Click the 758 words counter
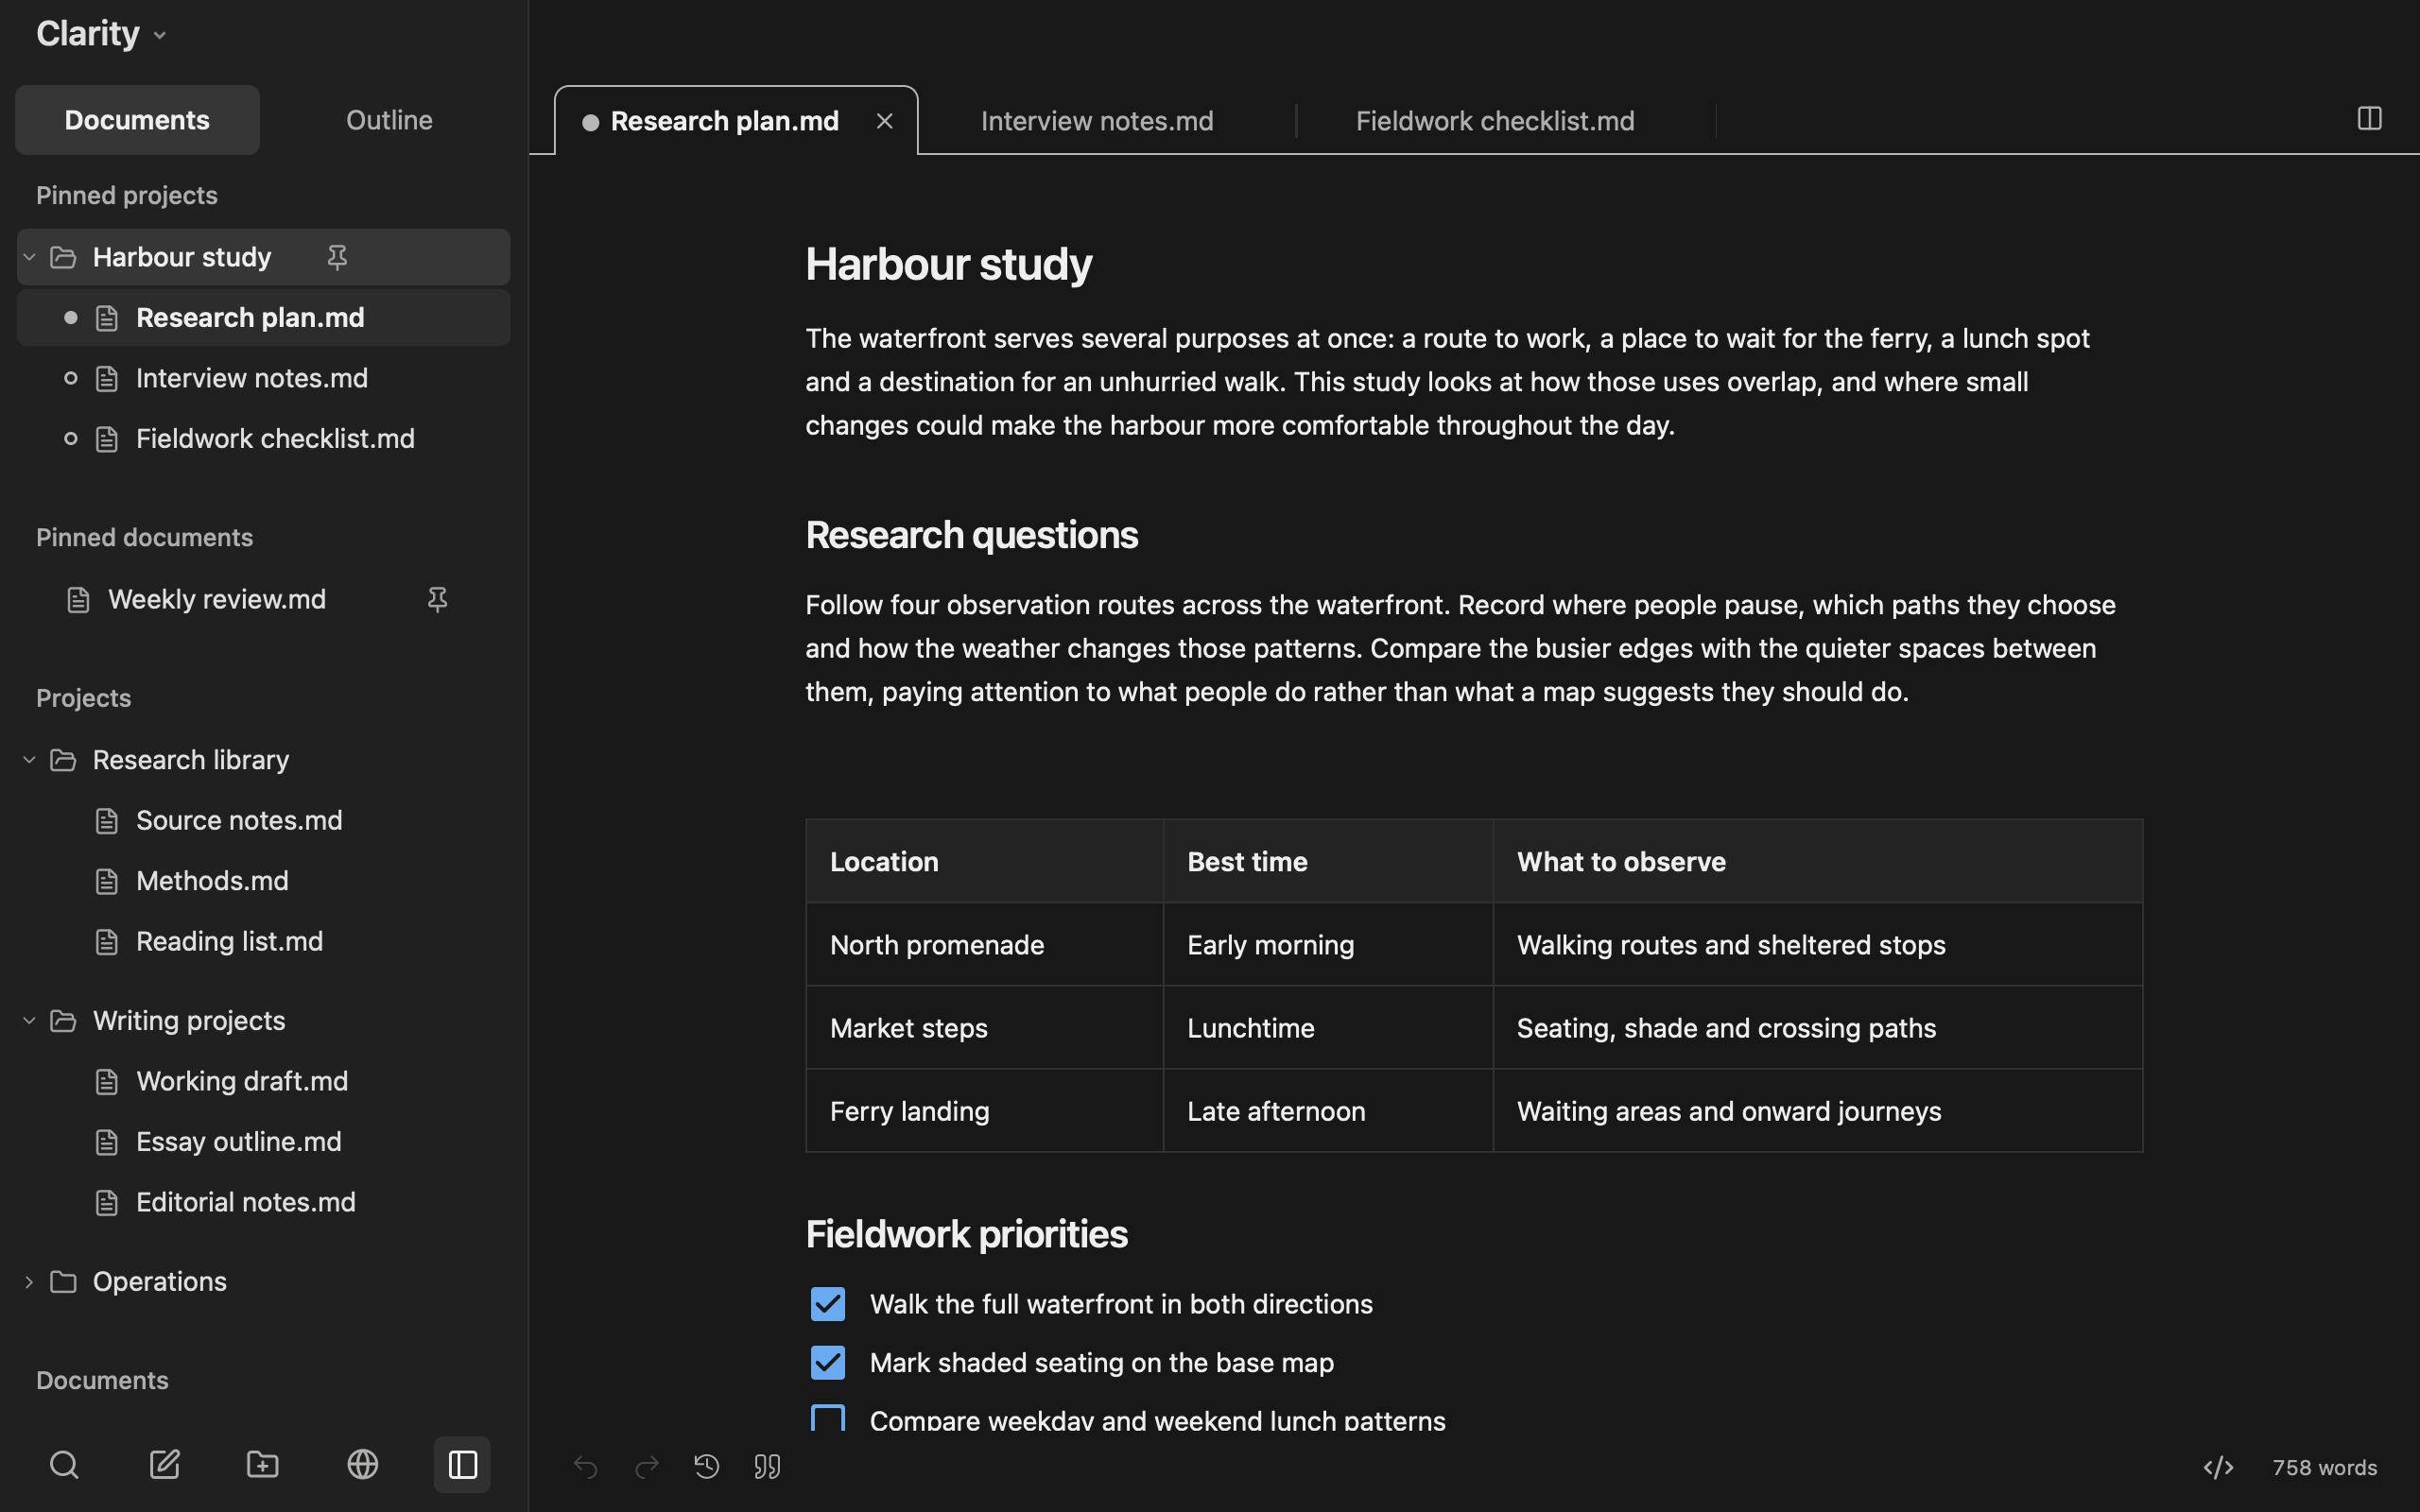 [2324, 1468]
